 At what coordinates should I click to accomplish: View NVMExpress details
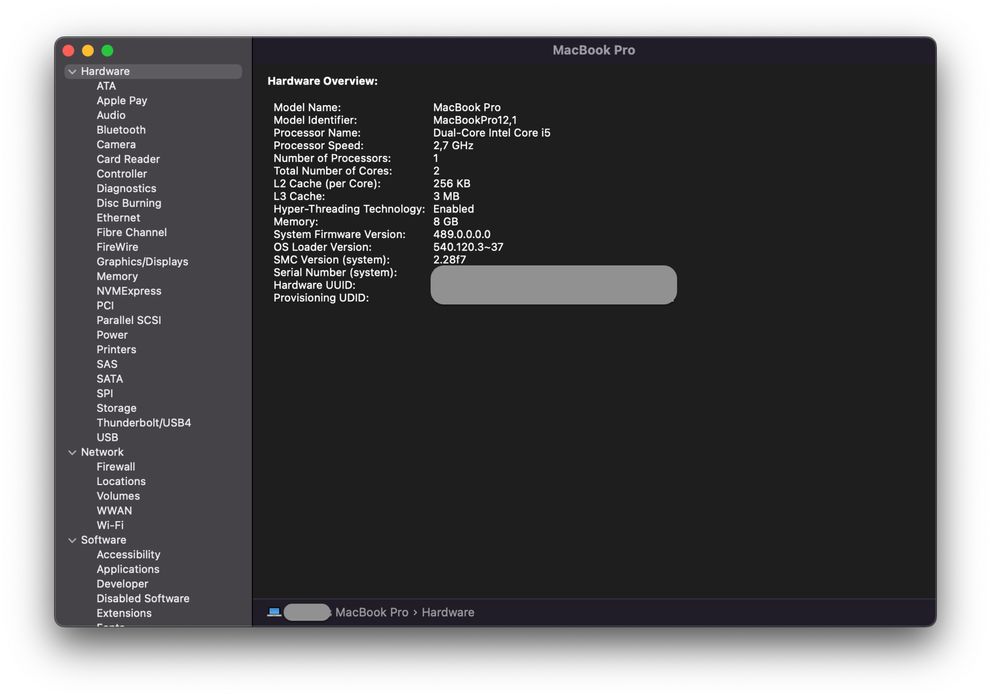(128, 291)
